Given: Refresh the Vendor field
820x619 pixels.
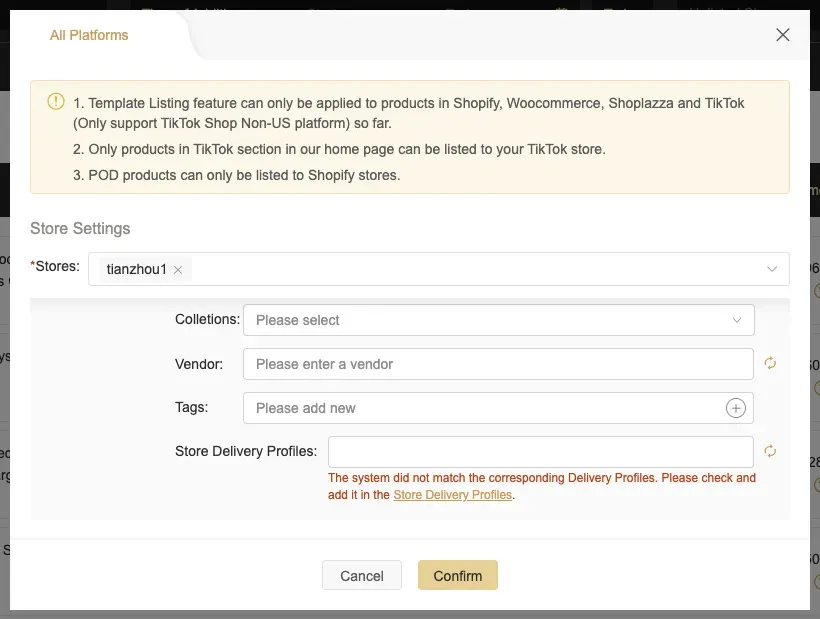Looking at the screenshot, I should pos(770,364).
